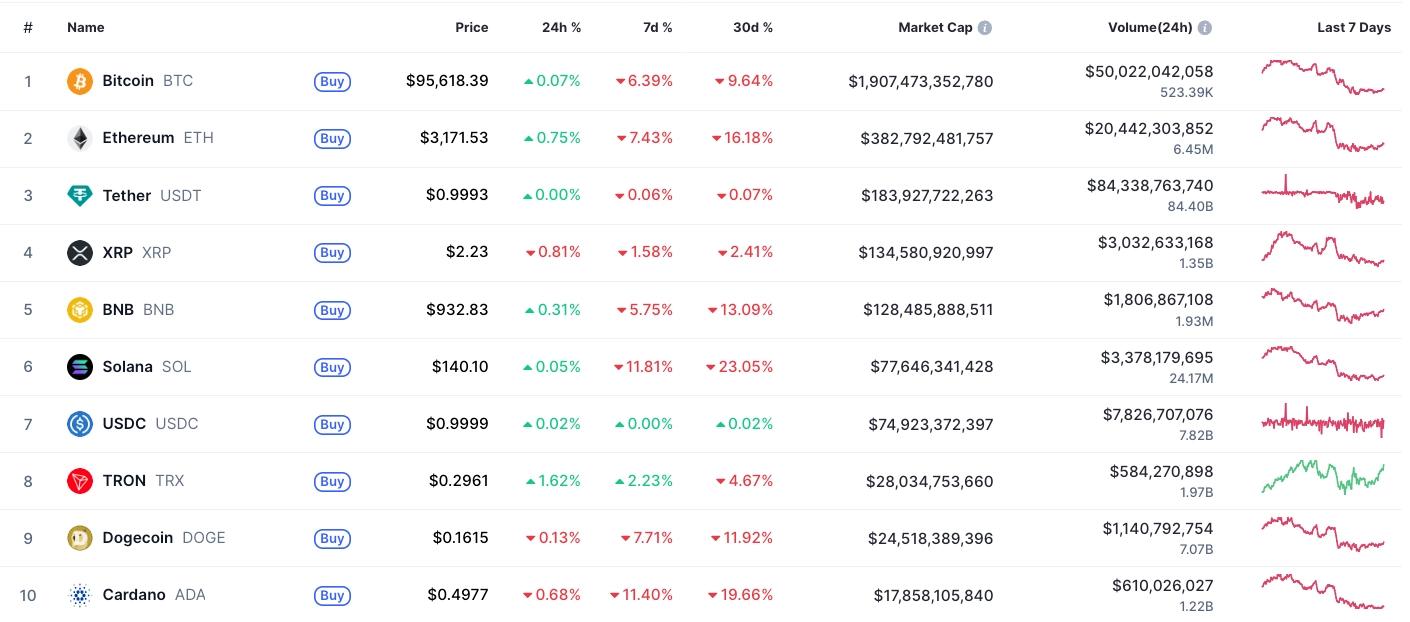
Task: Sort by the 30d % column header
Action: pos(752,27)
